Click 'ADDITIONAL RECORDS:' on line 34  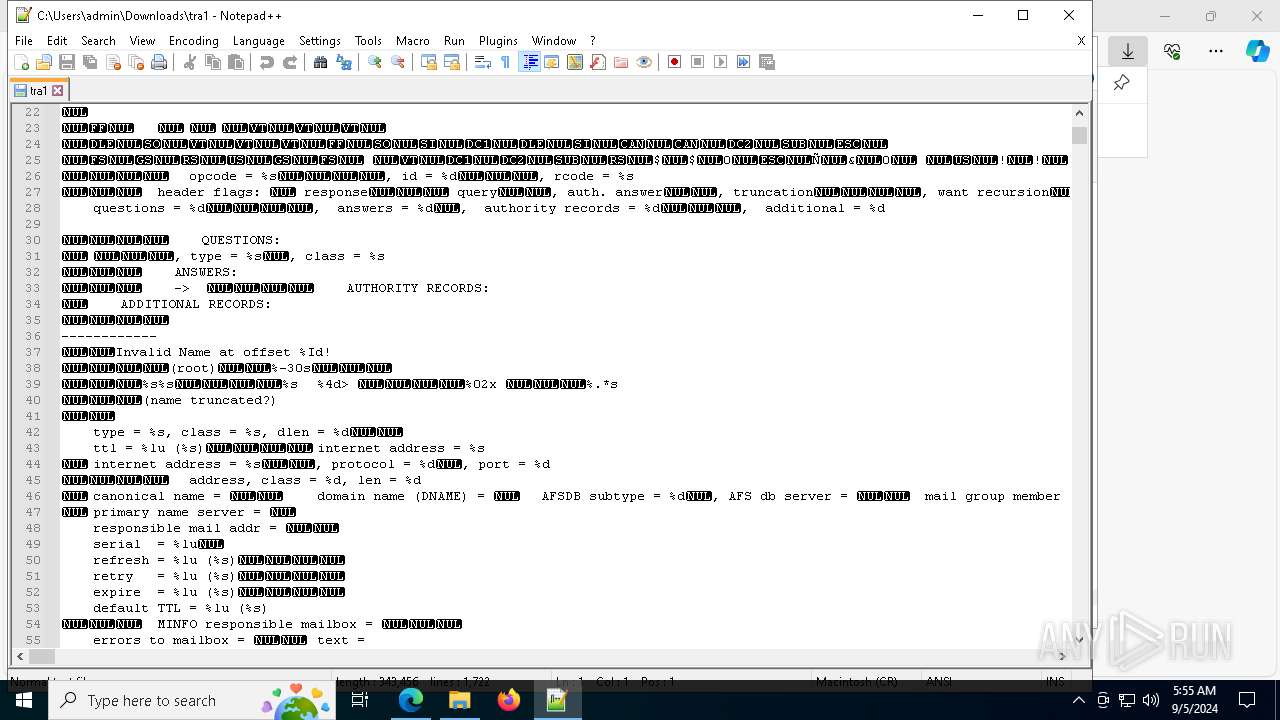196,304
